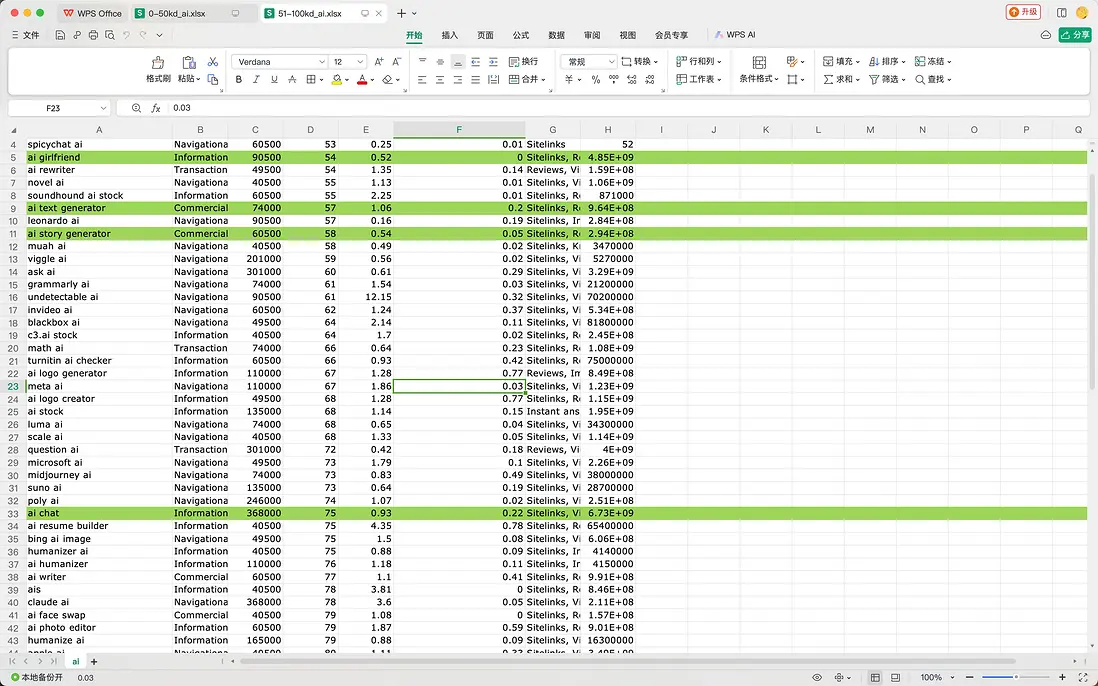Screen dimensions: 1098x686
Task: Click the Justify alignment icon
Action: 475,80
